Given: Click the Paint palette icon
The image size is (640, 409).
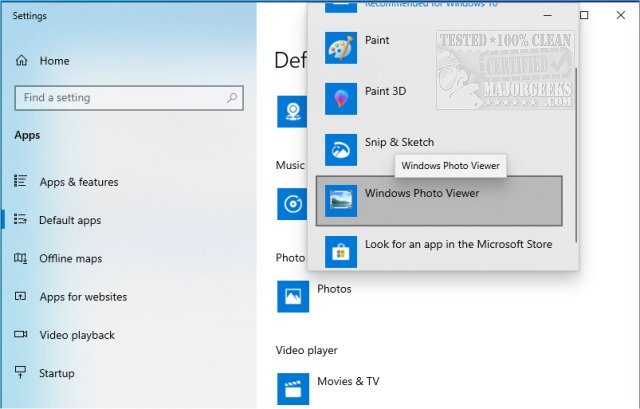Looking at the screenshot, I should point(341,48).
